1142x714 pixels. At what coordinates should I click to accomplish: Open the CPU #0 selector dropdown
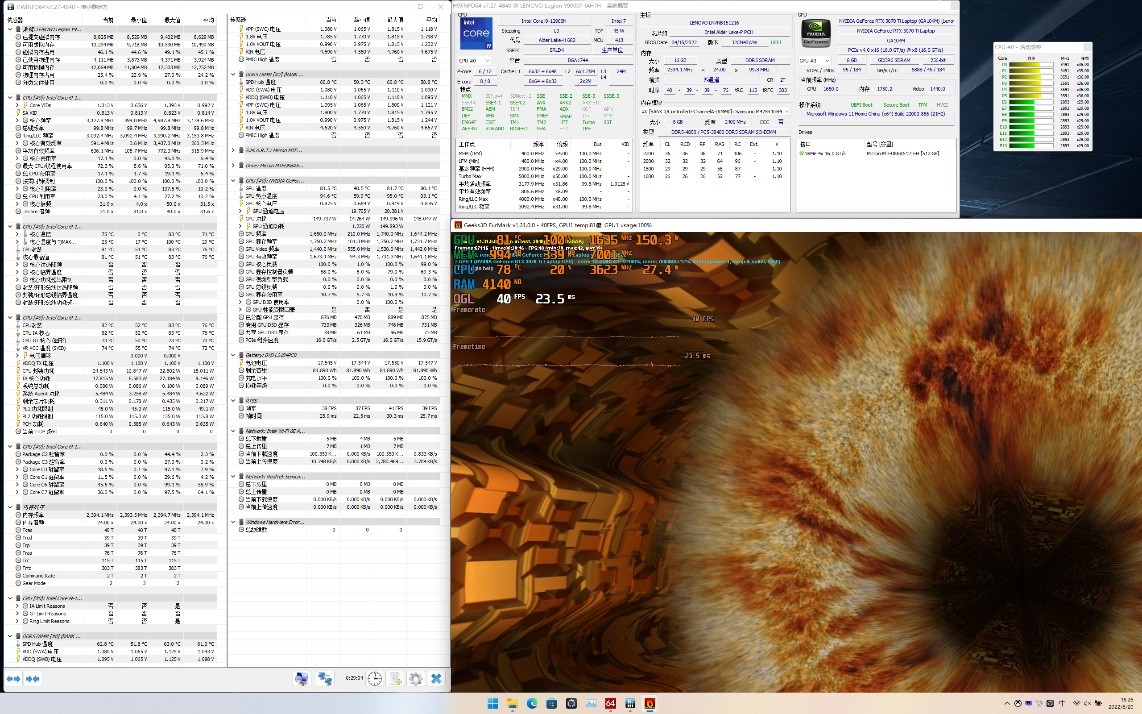coord(474,61)
